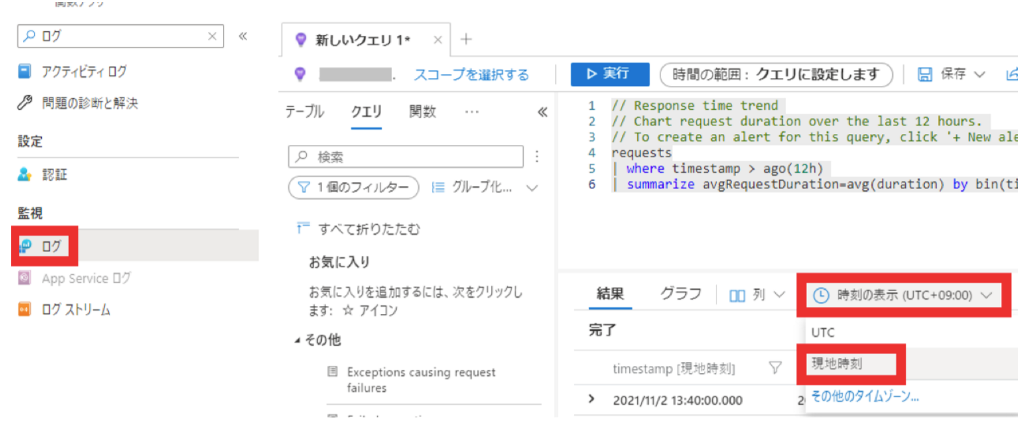Click 1 個のフィルター button
This screenshot has height=425, width=1035.
354,187
